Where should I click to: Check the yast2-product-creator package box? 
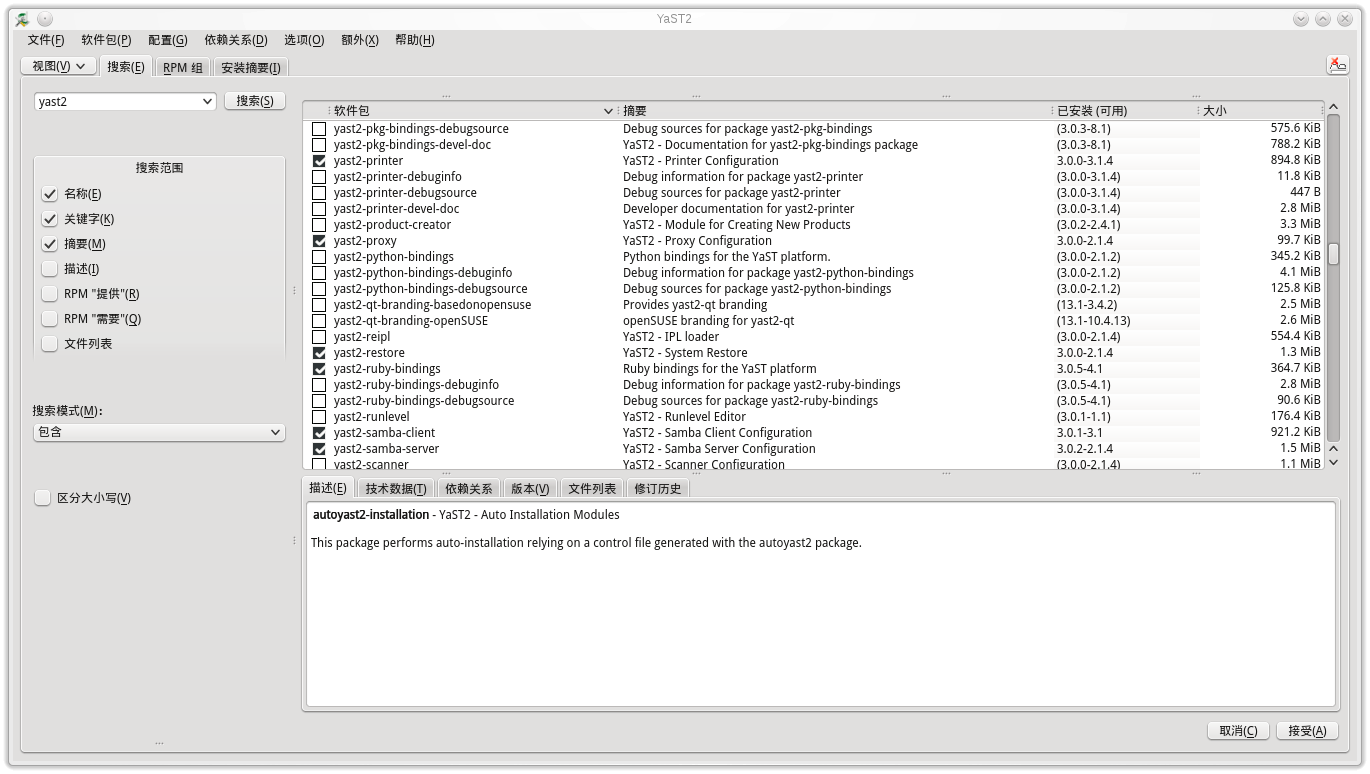[x=319, y=225]
